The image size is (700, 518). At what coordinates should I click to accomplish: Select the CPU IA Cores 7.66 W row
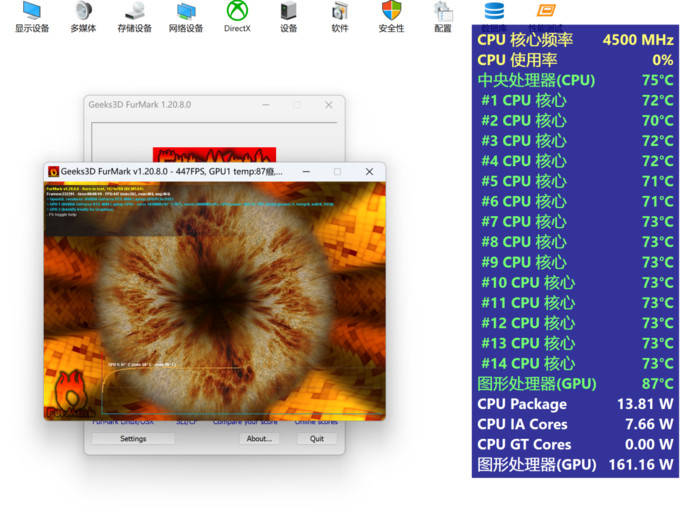coord(575,424)
